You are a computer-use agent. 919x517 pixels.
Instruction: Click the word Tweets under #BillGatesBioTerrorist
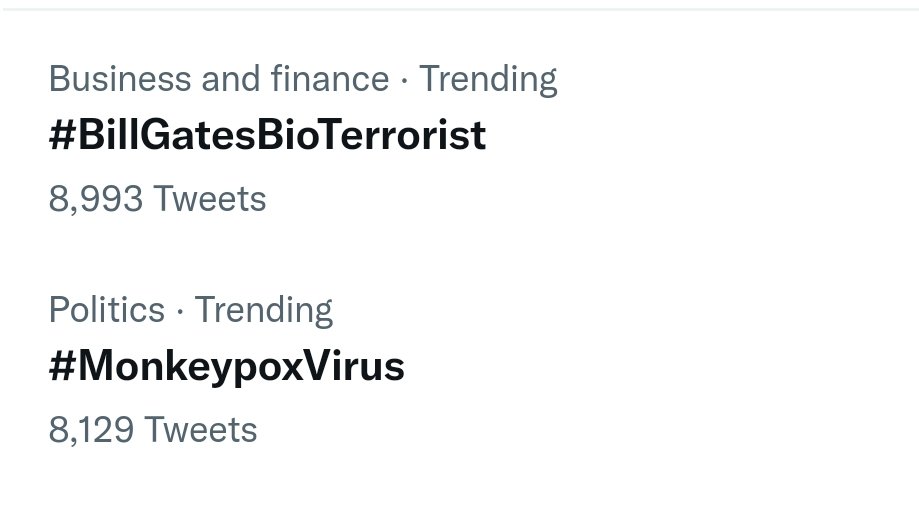(x=210, y=199)
